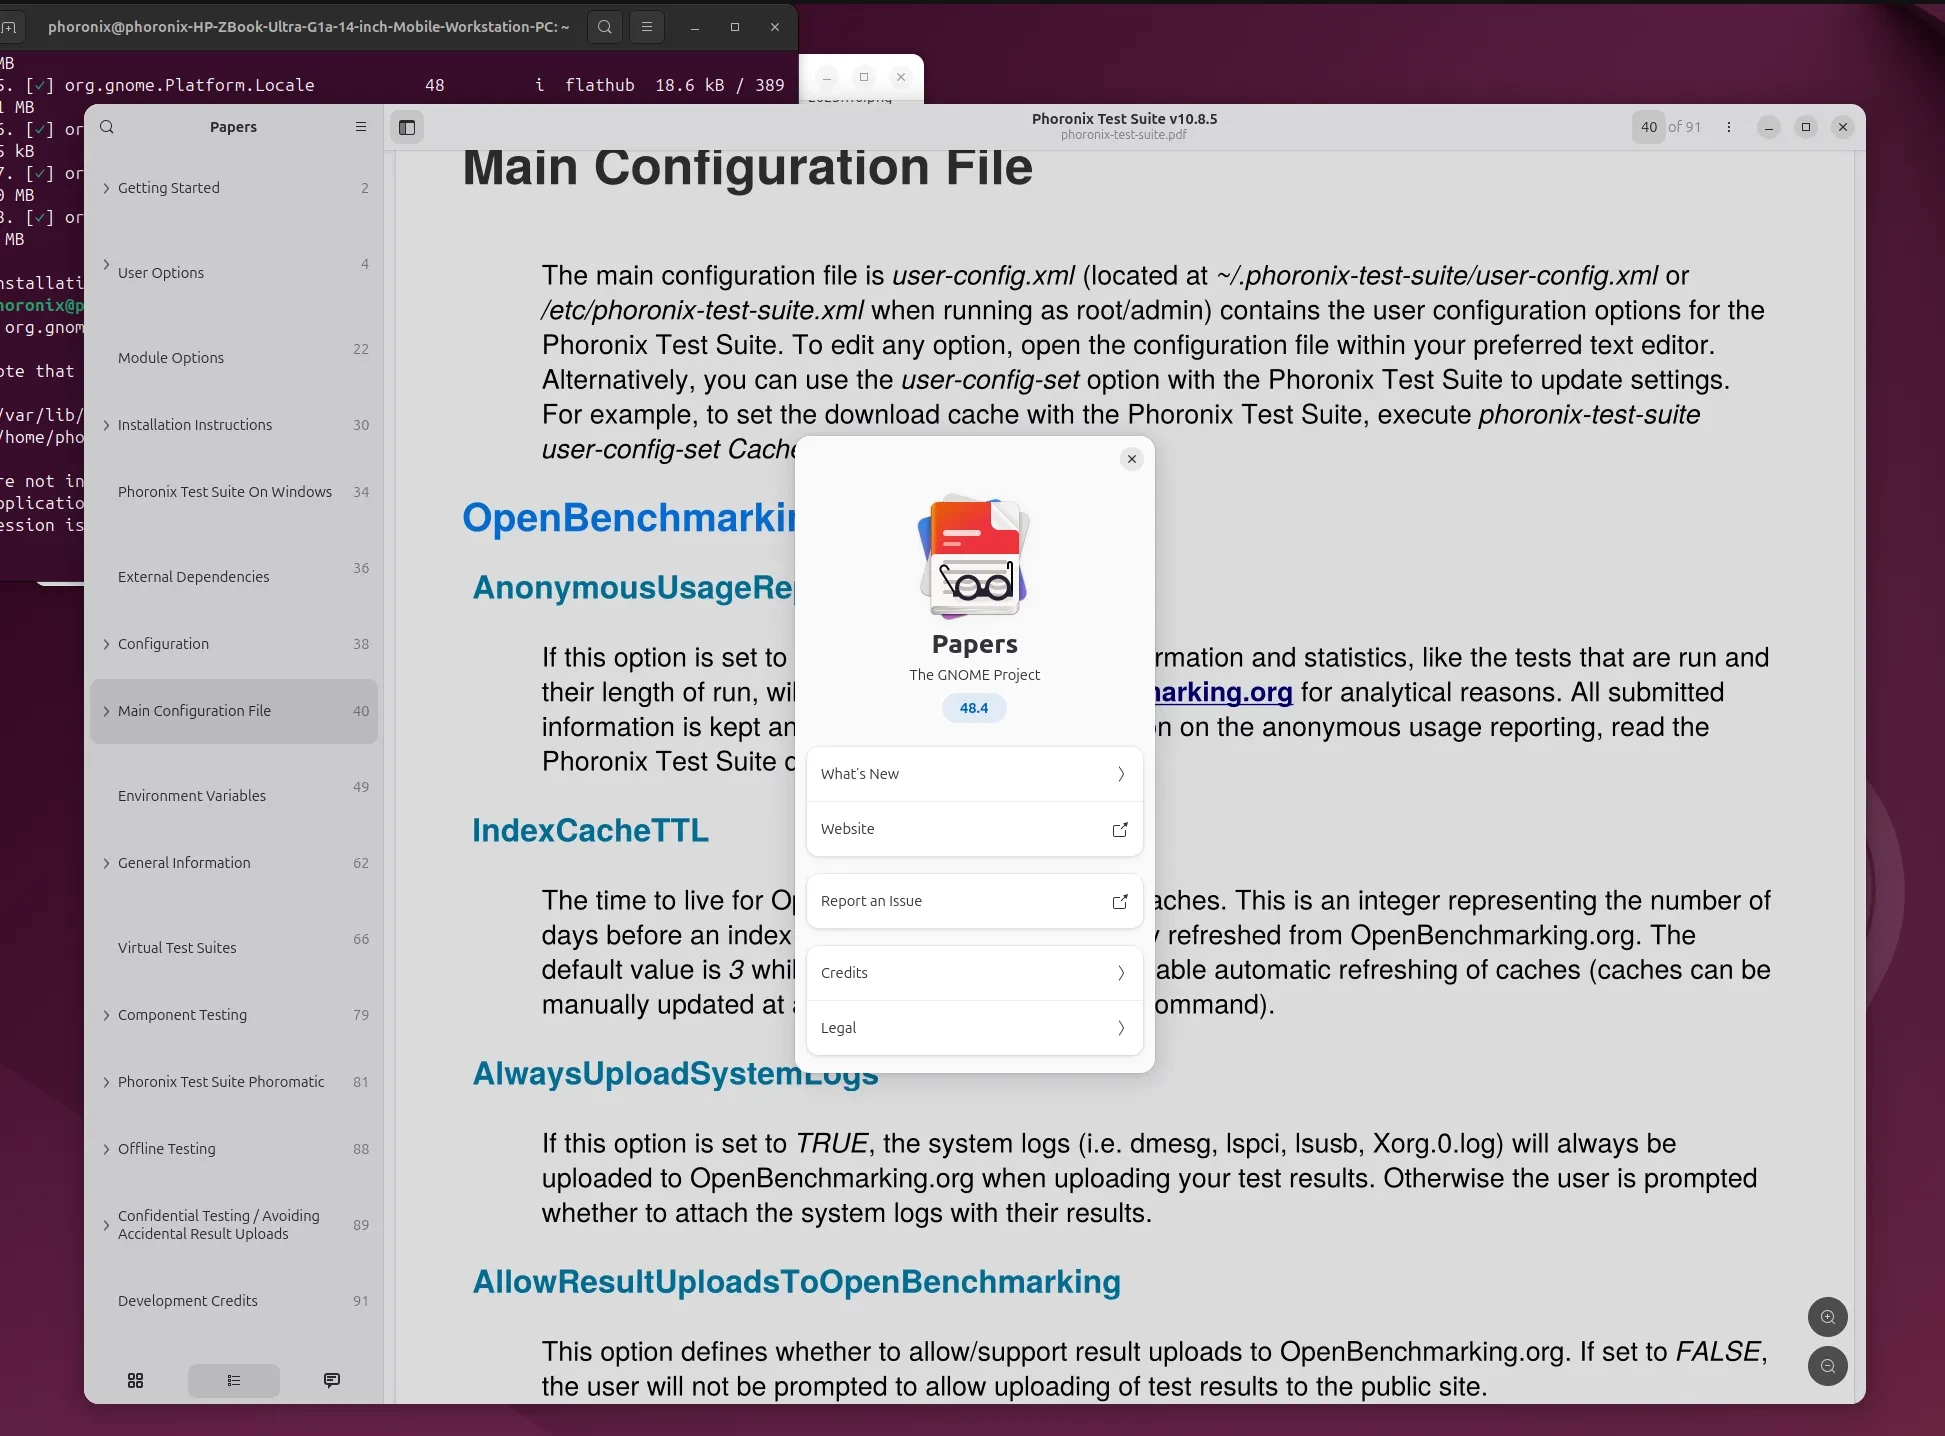Click the terminal window search icon
Screen dimensions: 1945x1436
point(604,27)
